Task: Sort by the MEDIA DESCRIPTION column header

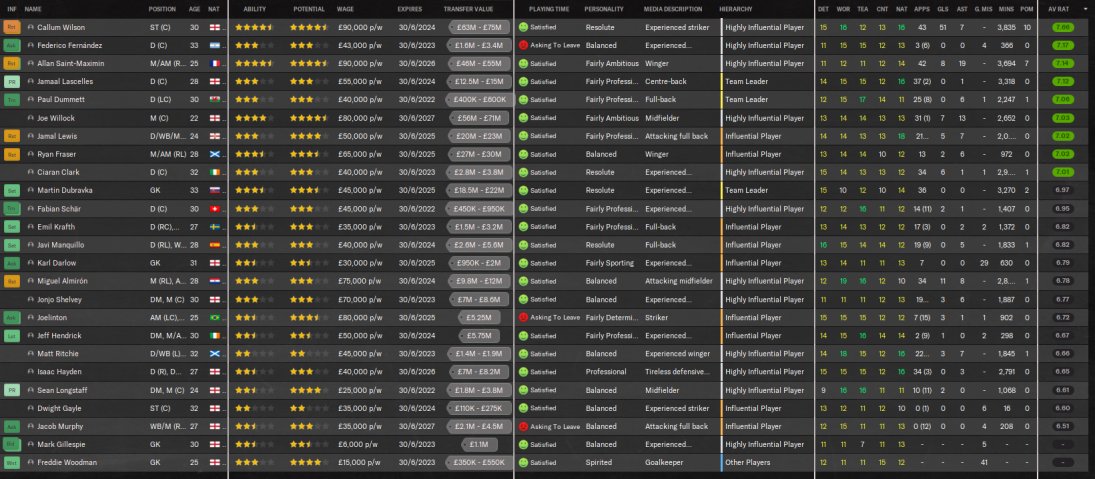Action: coord(673,9)
